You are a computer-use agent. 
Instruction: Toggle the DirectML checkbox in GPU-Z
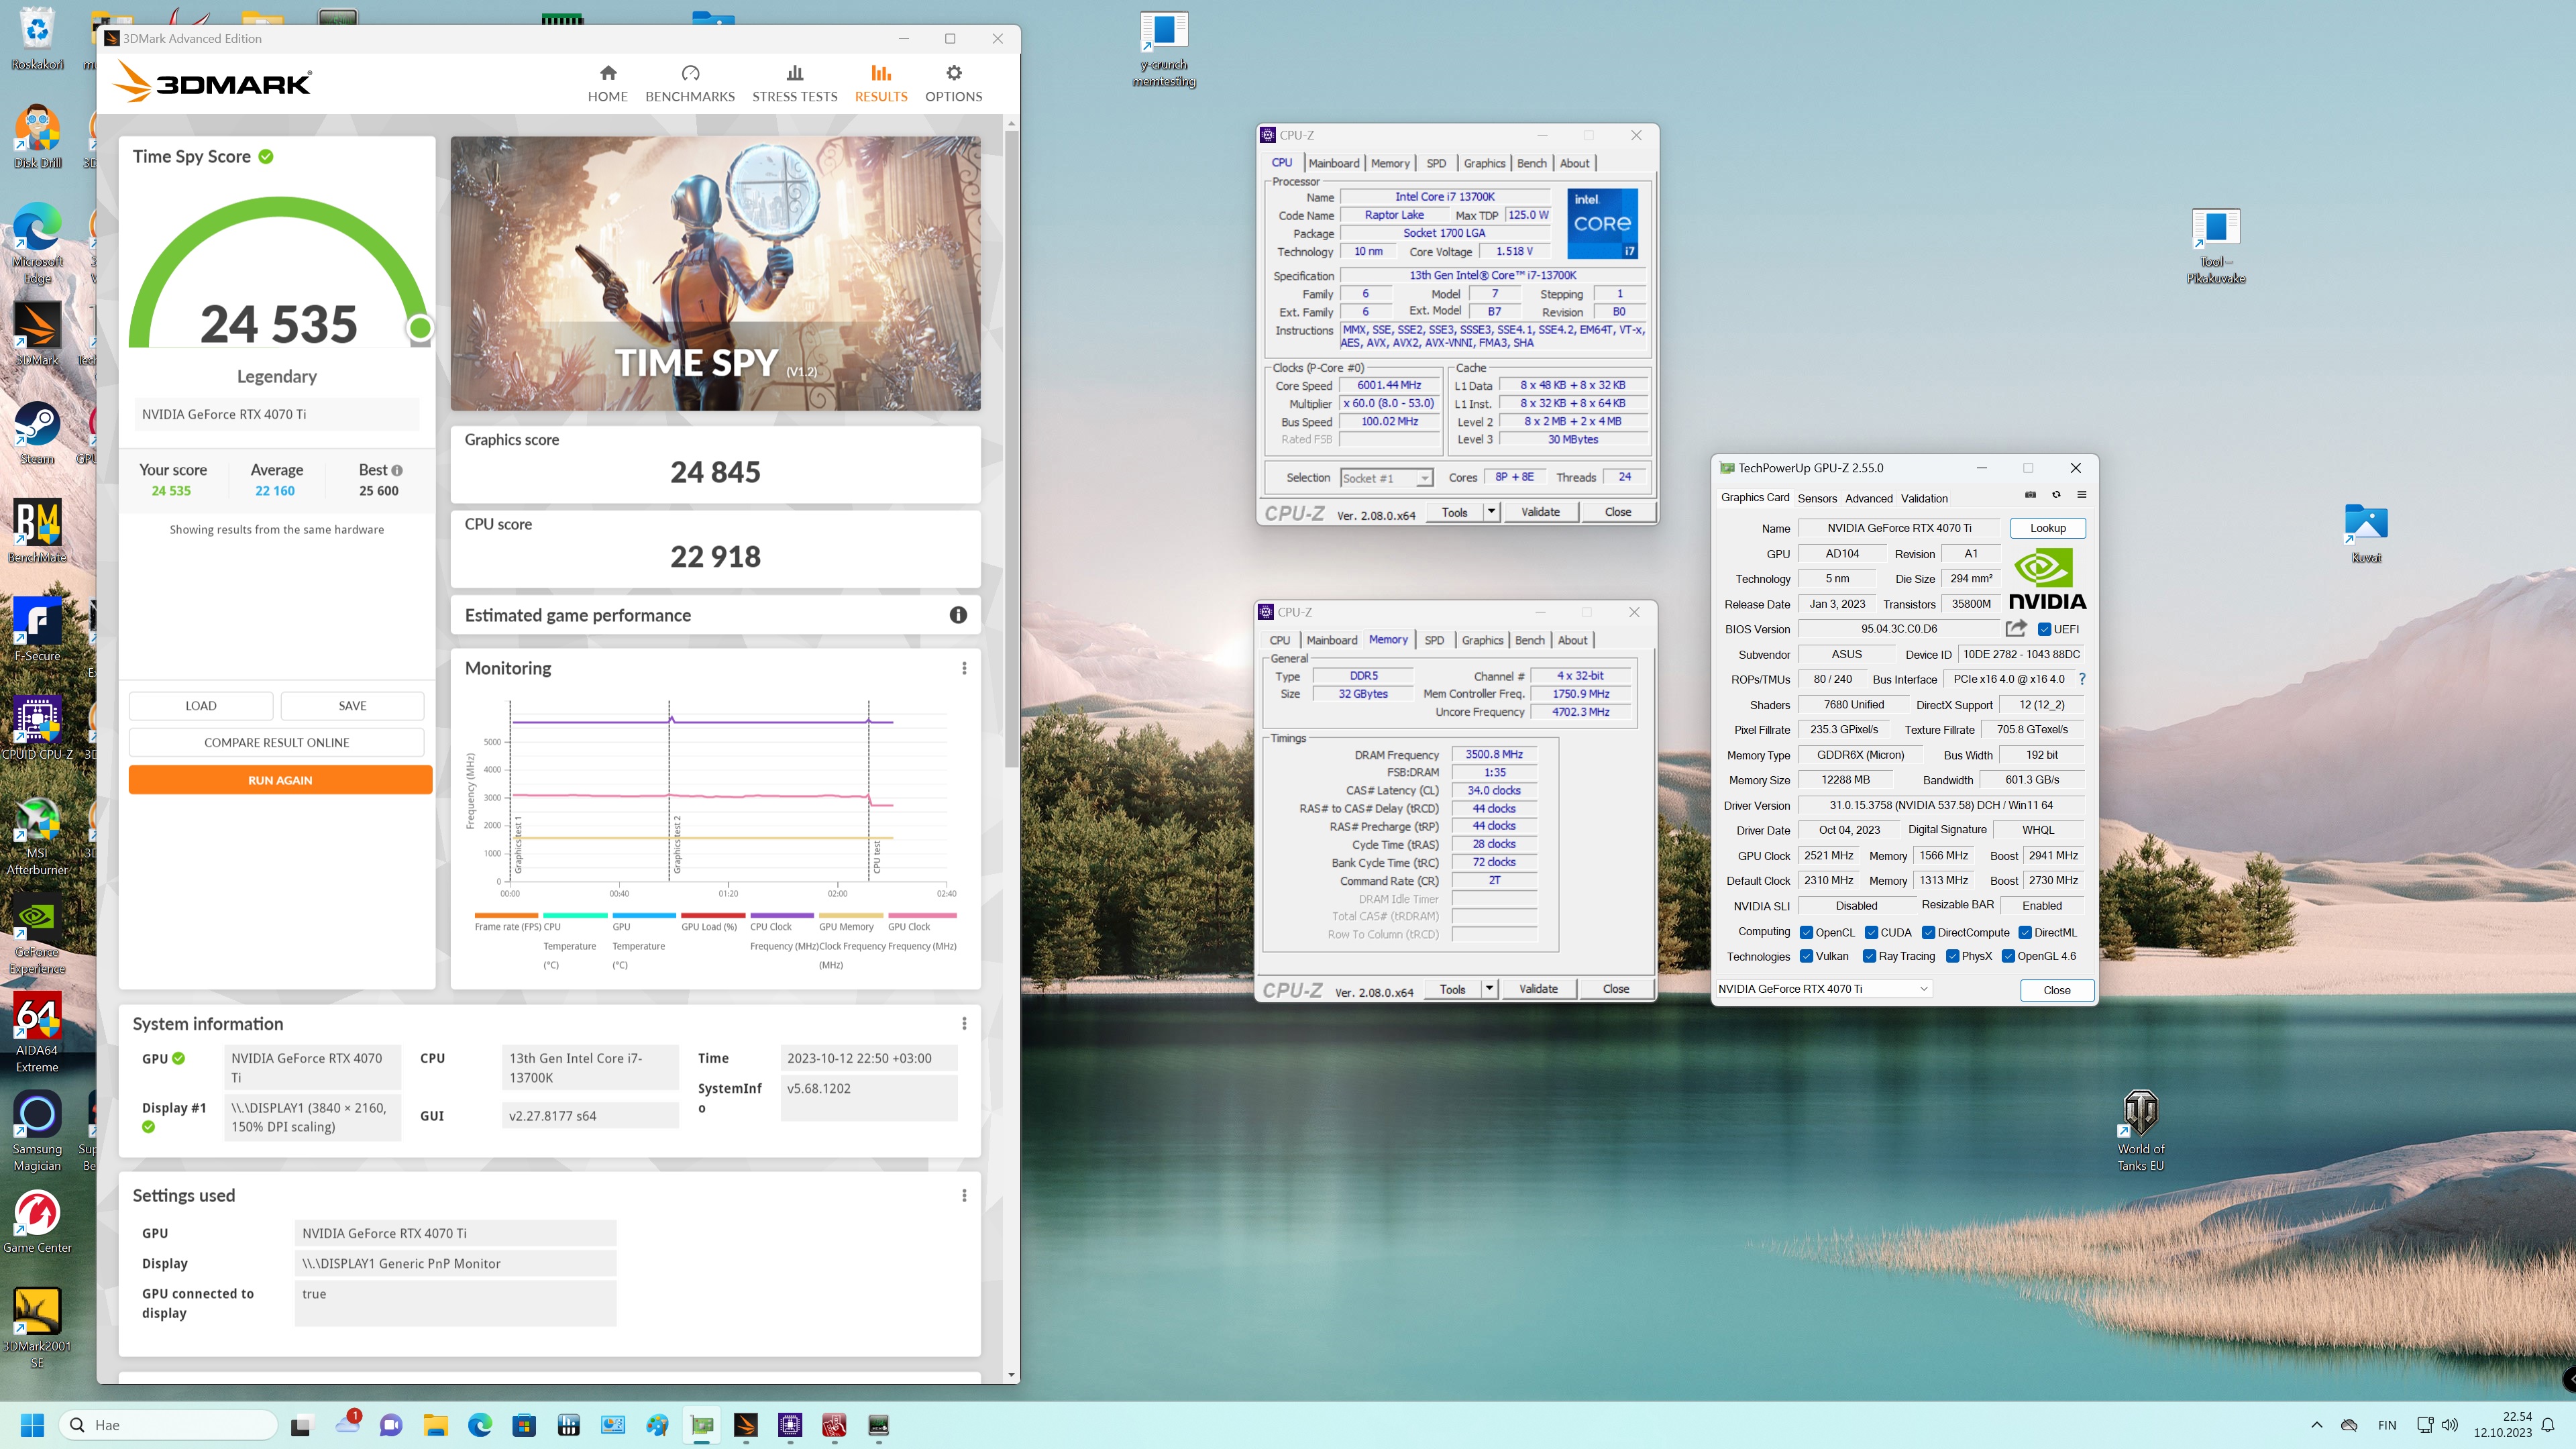point(2025,932)
